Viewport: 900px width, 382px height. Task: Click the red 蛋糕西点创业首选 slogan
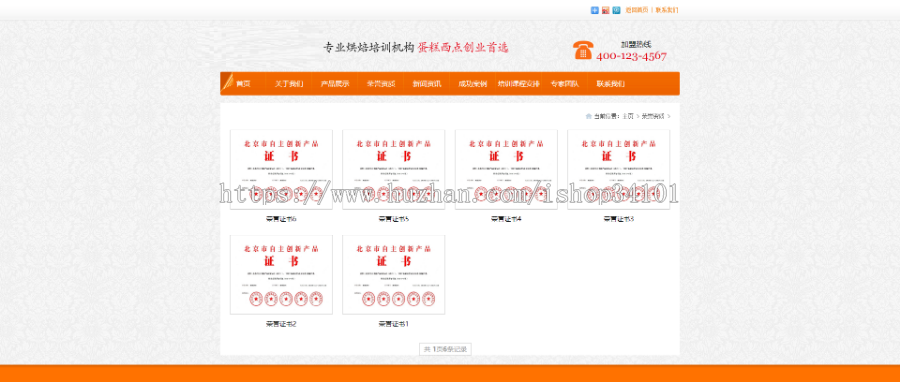click(463, 48)
